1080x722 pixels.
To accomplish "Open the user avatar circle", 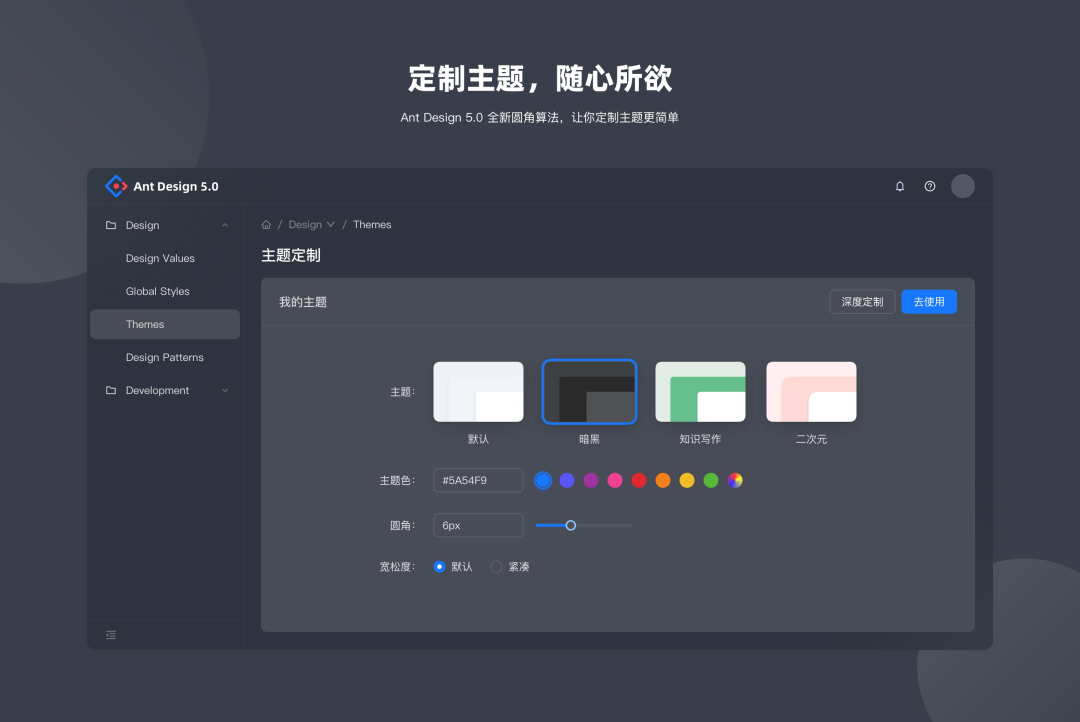I will pos(963,186).
